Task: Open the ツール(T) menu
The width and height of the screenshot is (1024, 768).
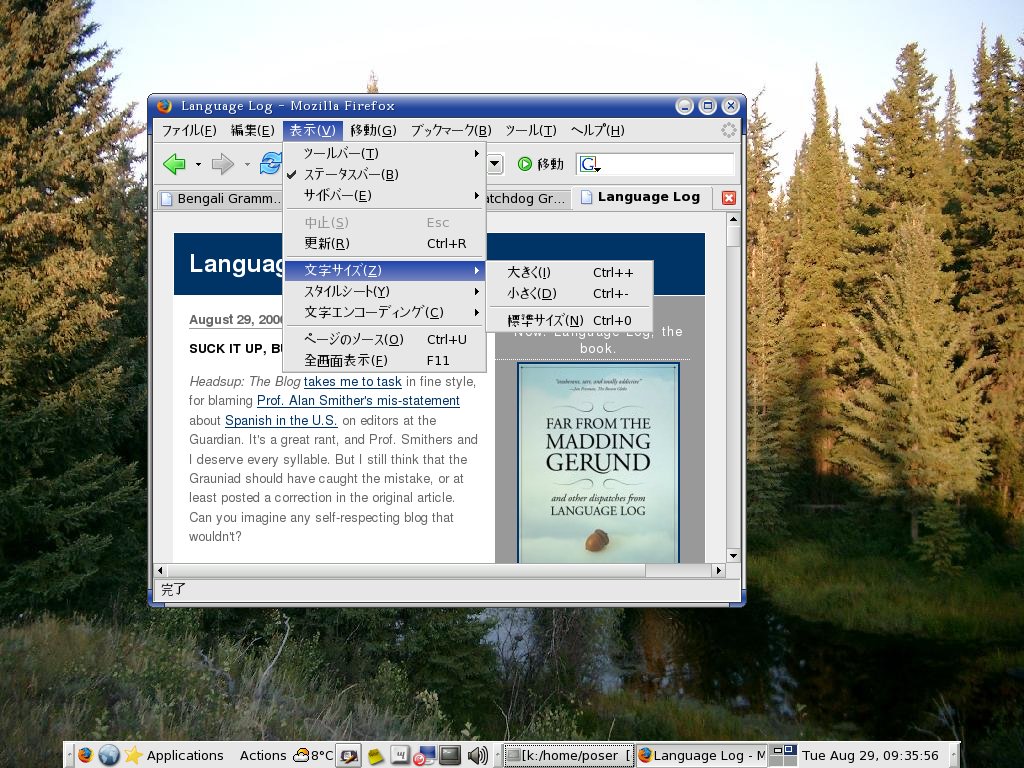Action: pos(531,131)
